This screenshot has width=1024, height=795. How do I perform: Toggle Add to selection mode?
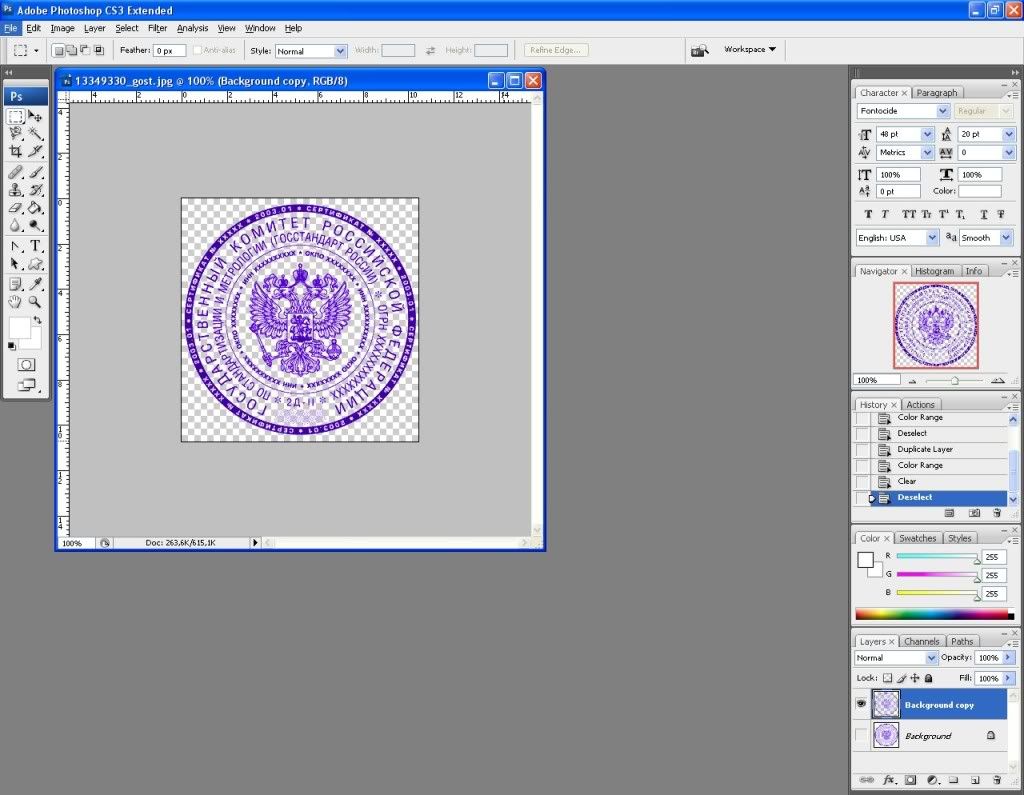pos(71,50)
